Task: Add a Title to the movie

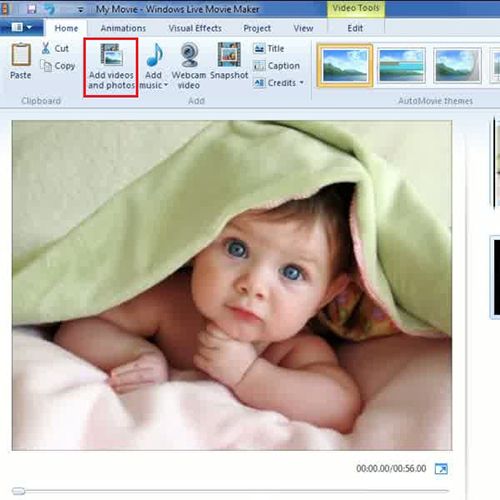Action: tap(269, 49)
